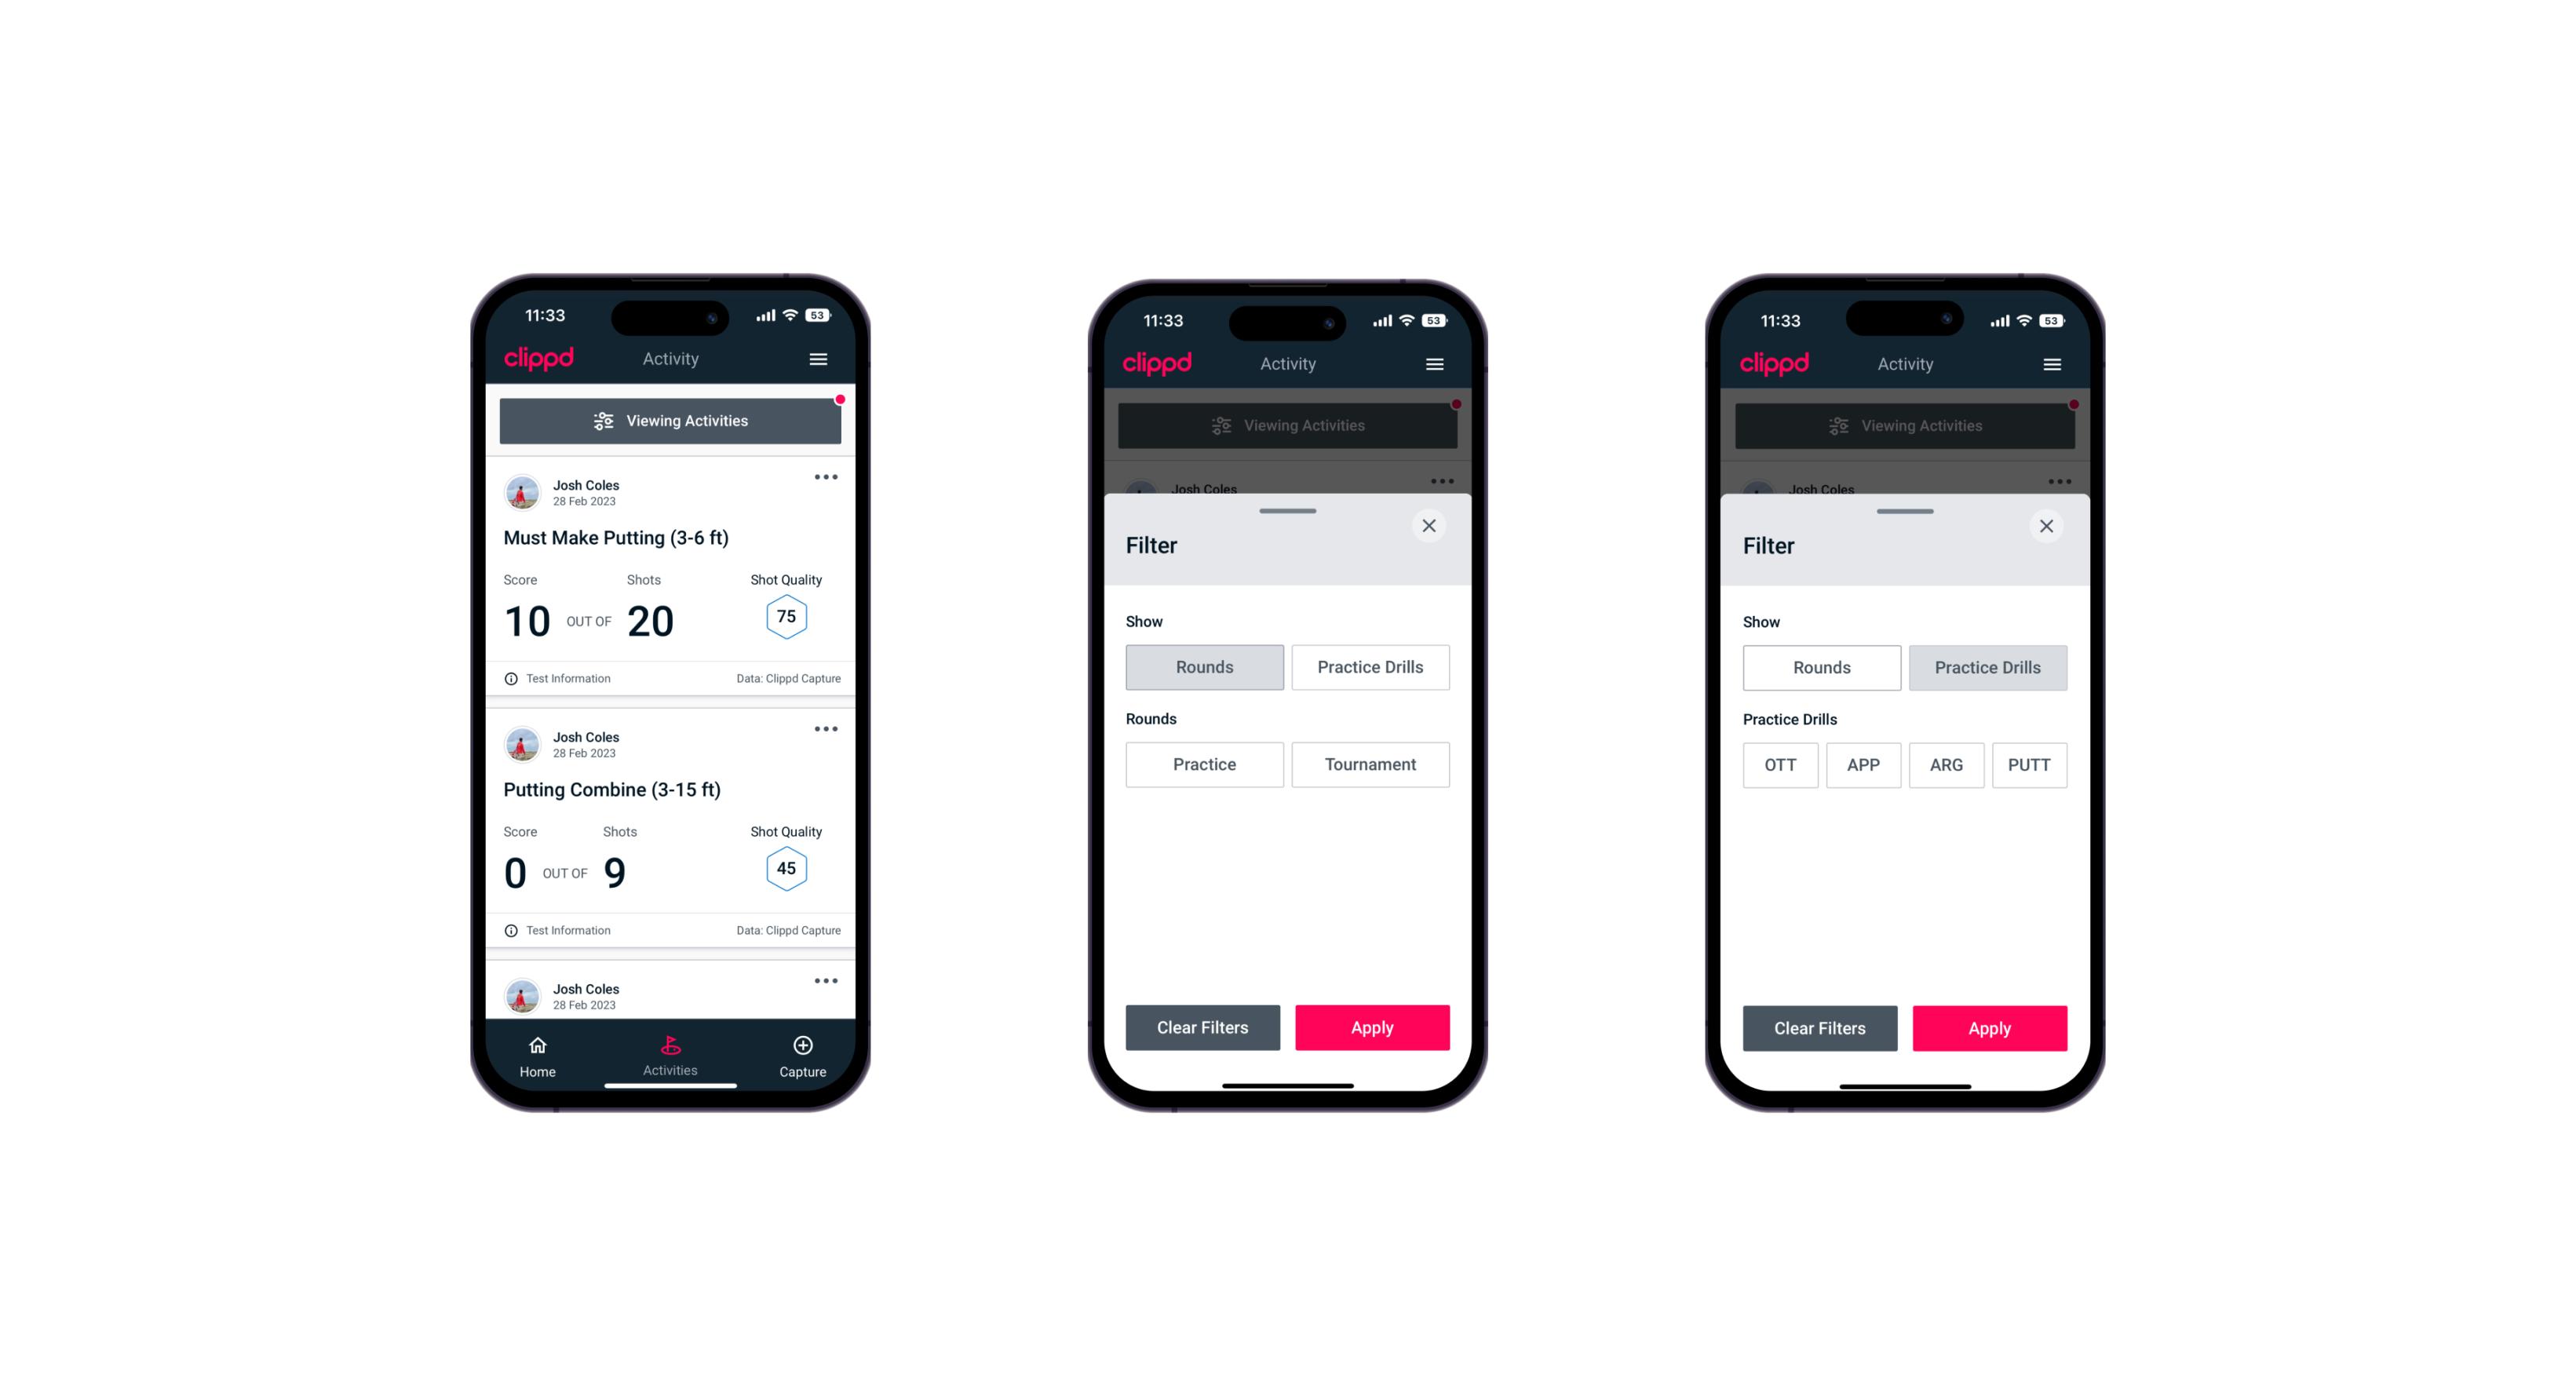This screenshot has width=2576, height=1386.
Task: Tap the Activities tab icon
Action: [671, 1048]
